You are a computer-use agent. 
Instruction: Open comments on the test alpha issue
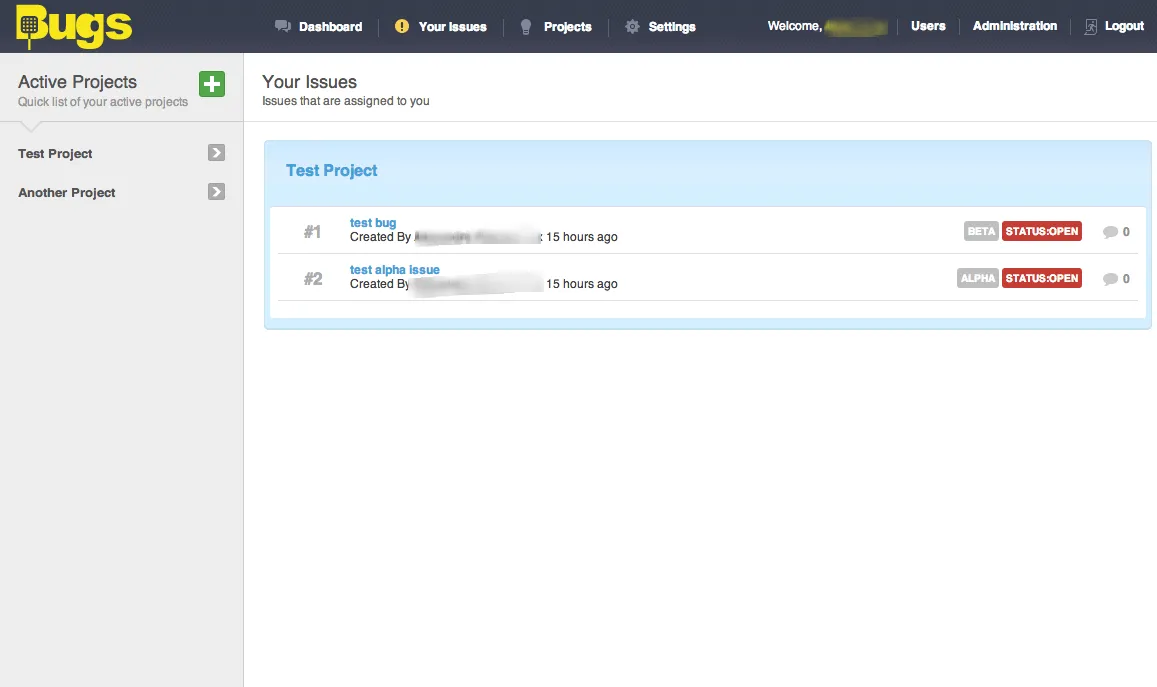click(x=1110, y=278)
